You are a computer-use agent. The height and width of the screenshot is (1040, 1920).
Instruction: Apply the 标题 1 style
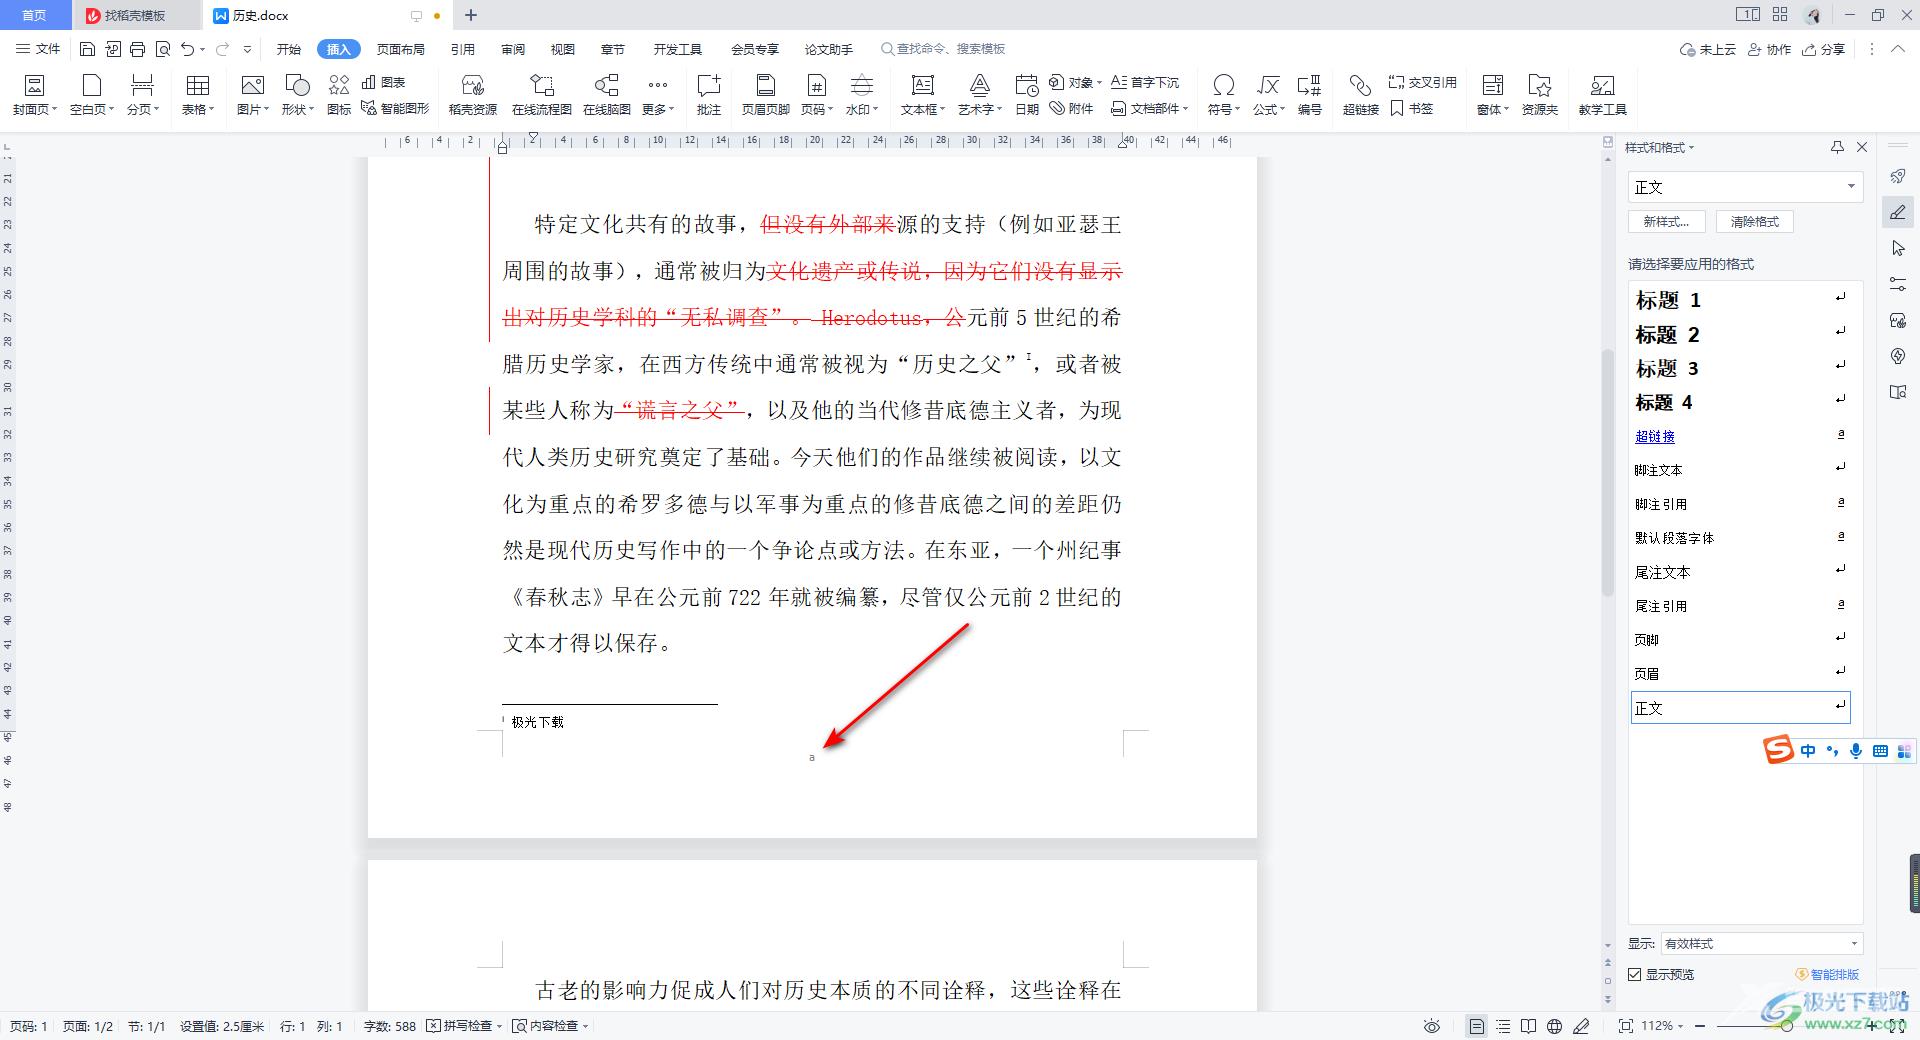tap(1741, 300)
